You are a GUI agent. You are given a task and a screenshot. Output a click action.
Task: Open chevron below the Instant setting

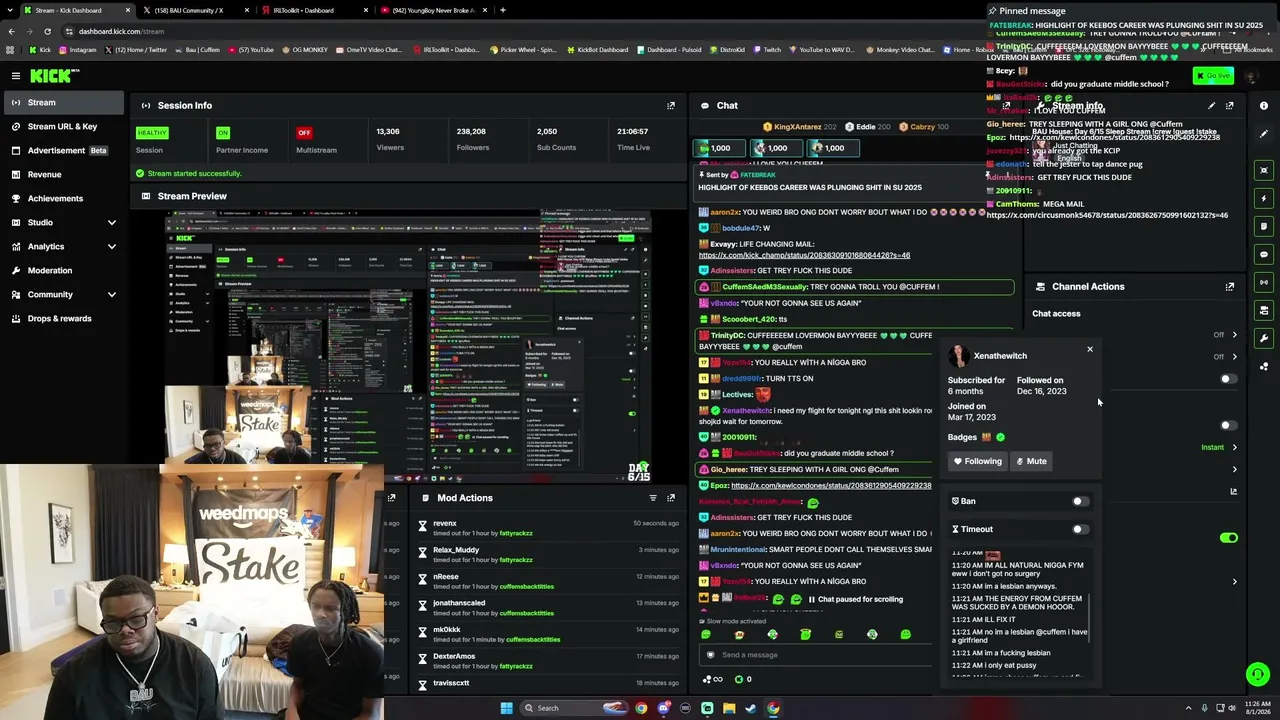[1234, 469]
